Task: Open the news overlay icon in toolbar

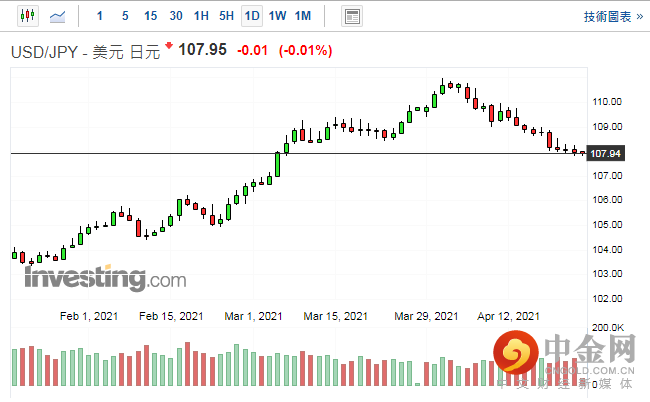Action: point(352,17)
